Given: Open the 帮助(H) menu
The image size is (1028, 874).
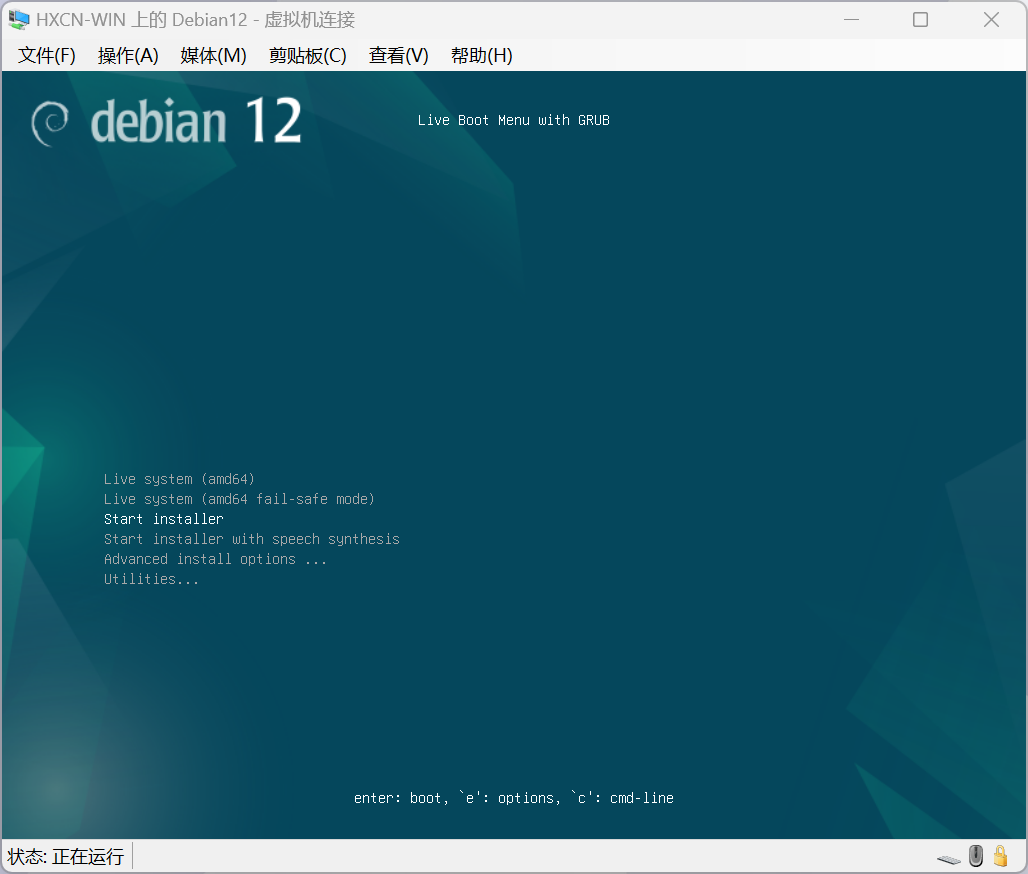Looking at the screenshot, I should (481, 56).
